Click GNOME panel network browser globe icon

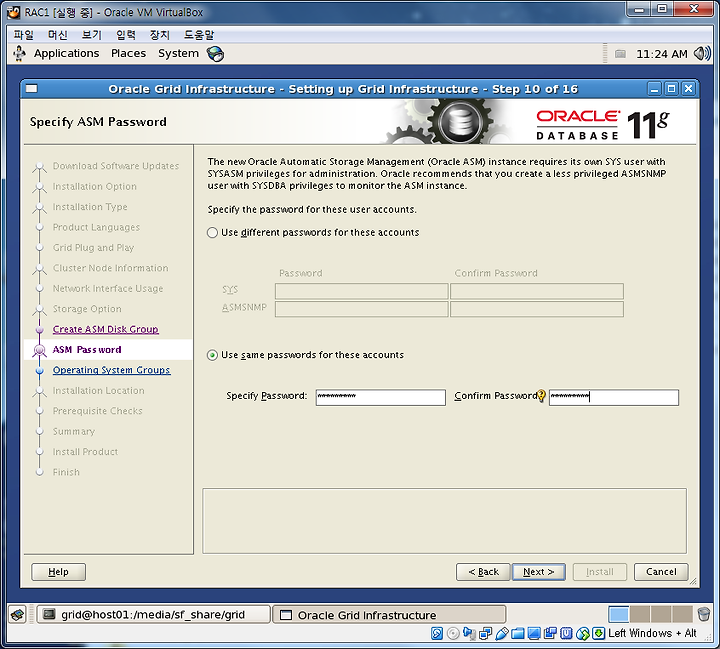[215, 54]
